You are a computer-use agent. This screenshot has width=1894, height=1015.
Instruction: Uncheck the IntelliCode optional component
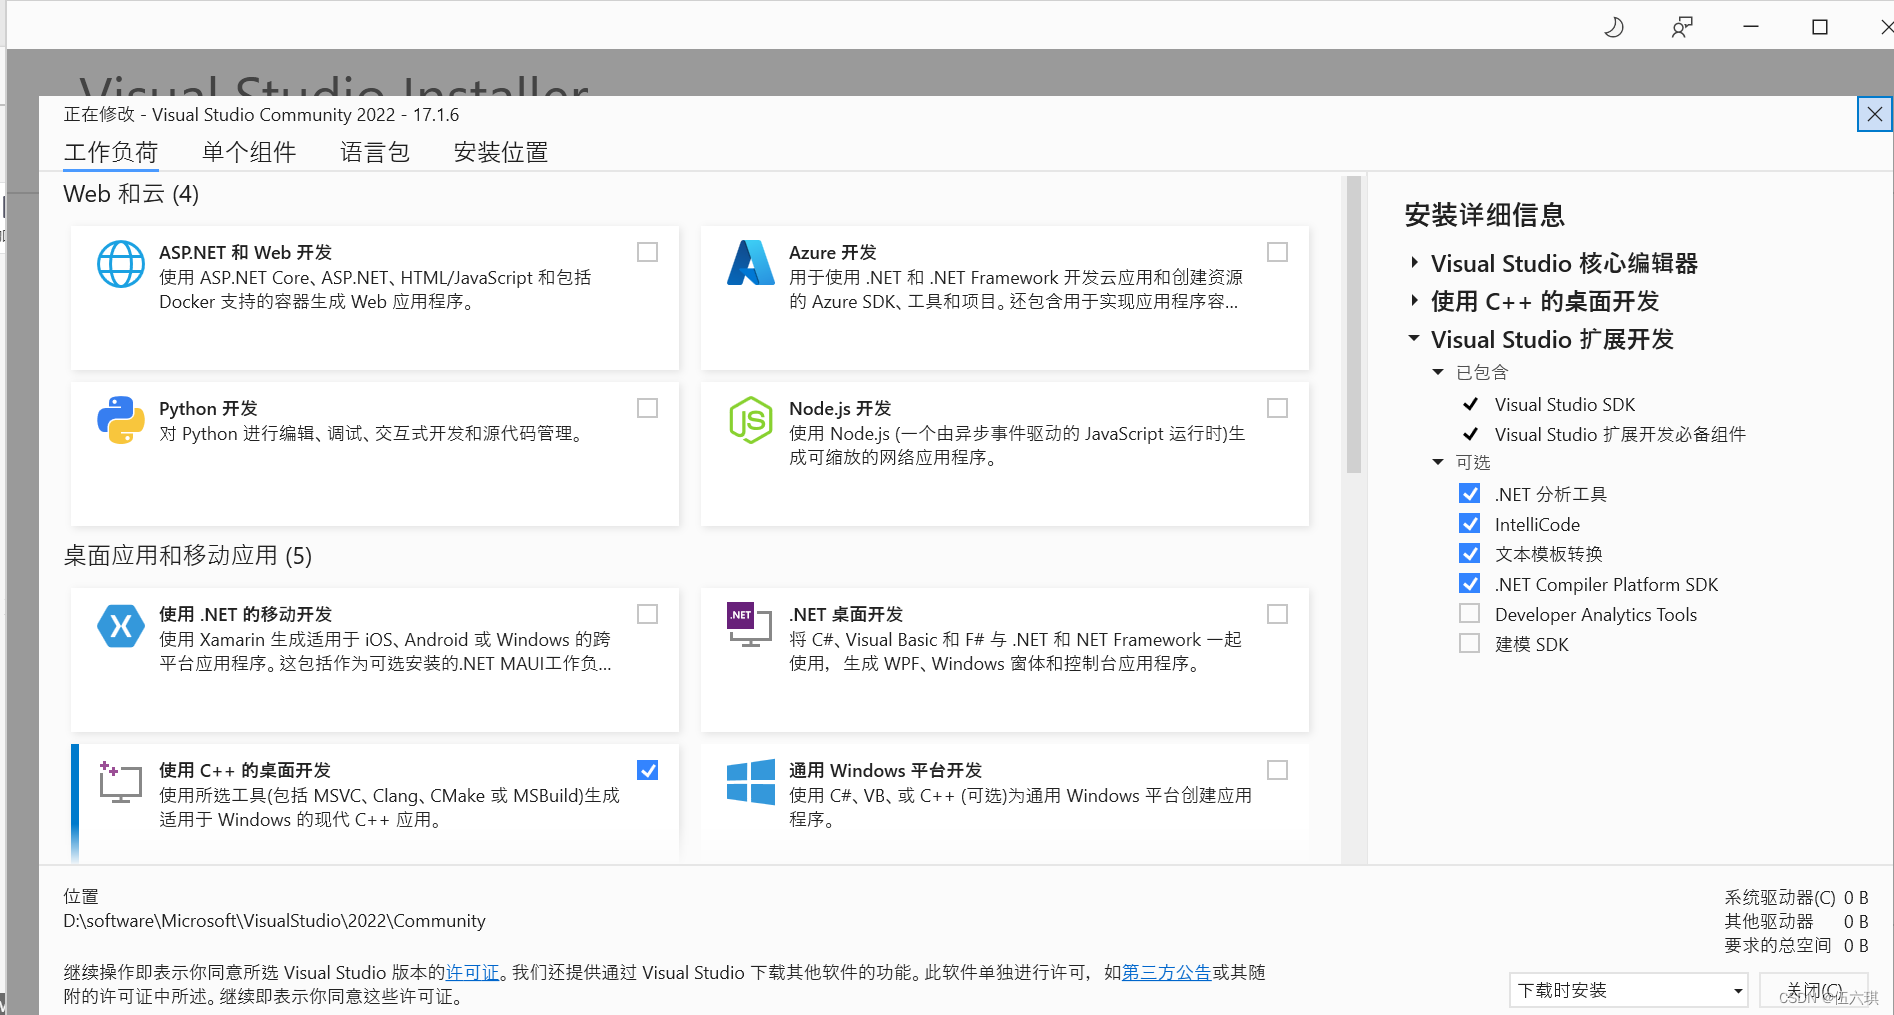tap(1470, 524)
